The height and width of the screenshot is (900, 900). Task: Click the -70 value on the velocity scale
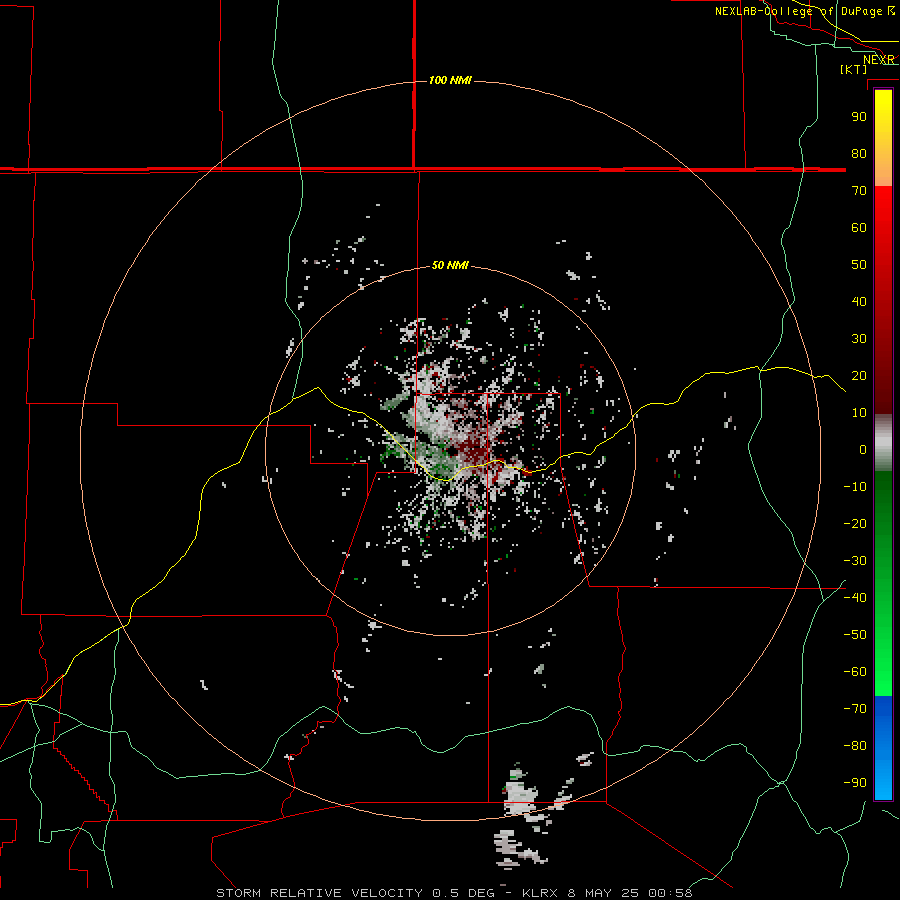(855, 709)
